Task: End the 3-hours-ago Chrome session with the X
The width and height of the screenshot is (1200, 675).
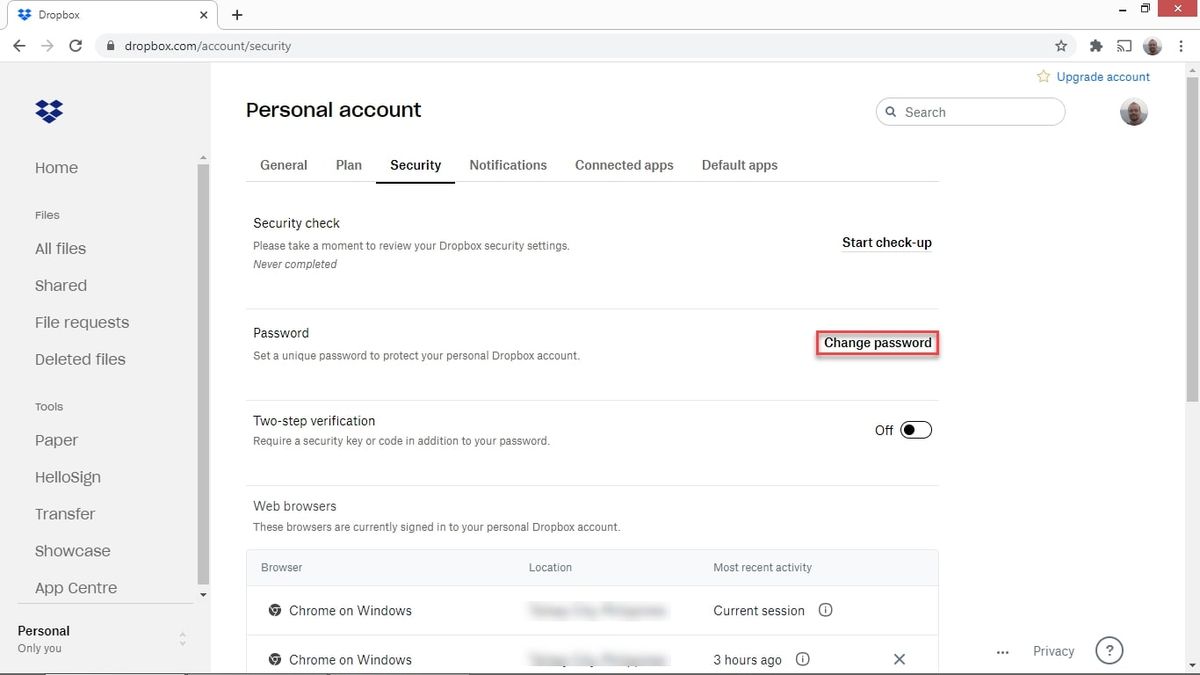Action: [898, 659]
